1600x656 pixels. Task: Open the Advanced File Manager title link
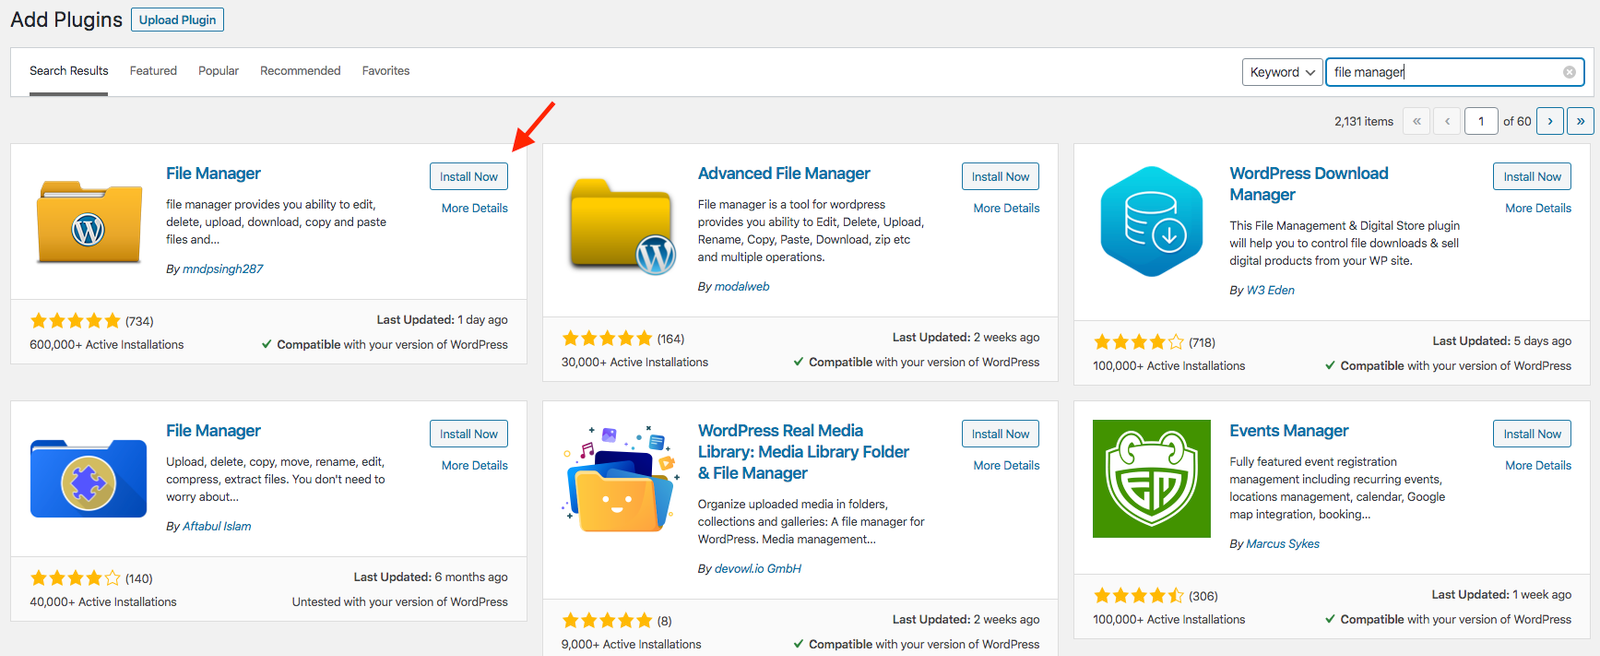(x=784, y=173)
